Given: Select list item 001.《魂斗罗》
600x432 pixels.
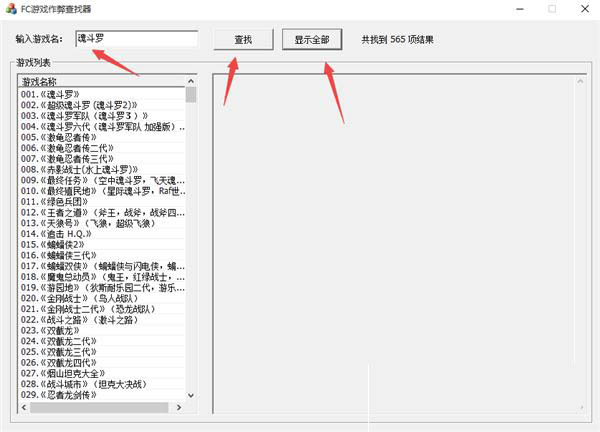Looking at the screenshot, I should click(101, 94).
